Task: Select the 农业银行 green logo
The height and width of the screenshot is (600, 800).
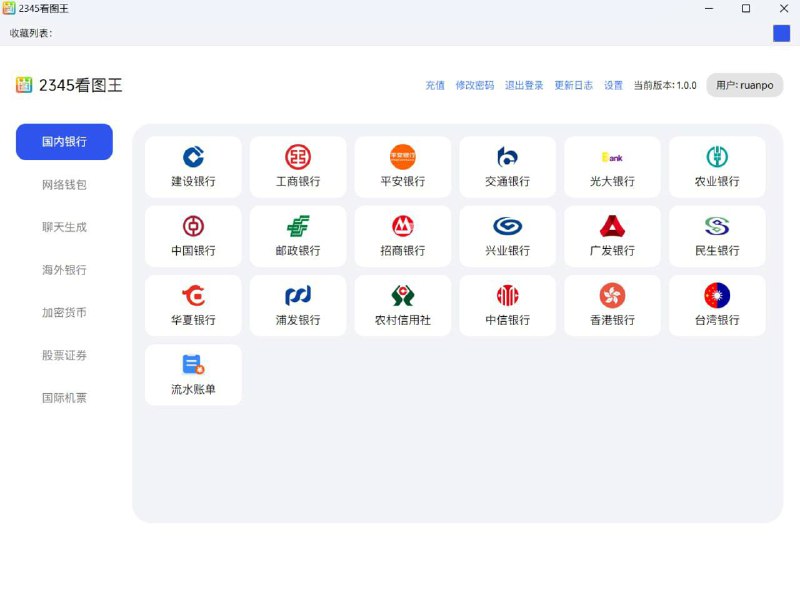Action: point(717,157)
